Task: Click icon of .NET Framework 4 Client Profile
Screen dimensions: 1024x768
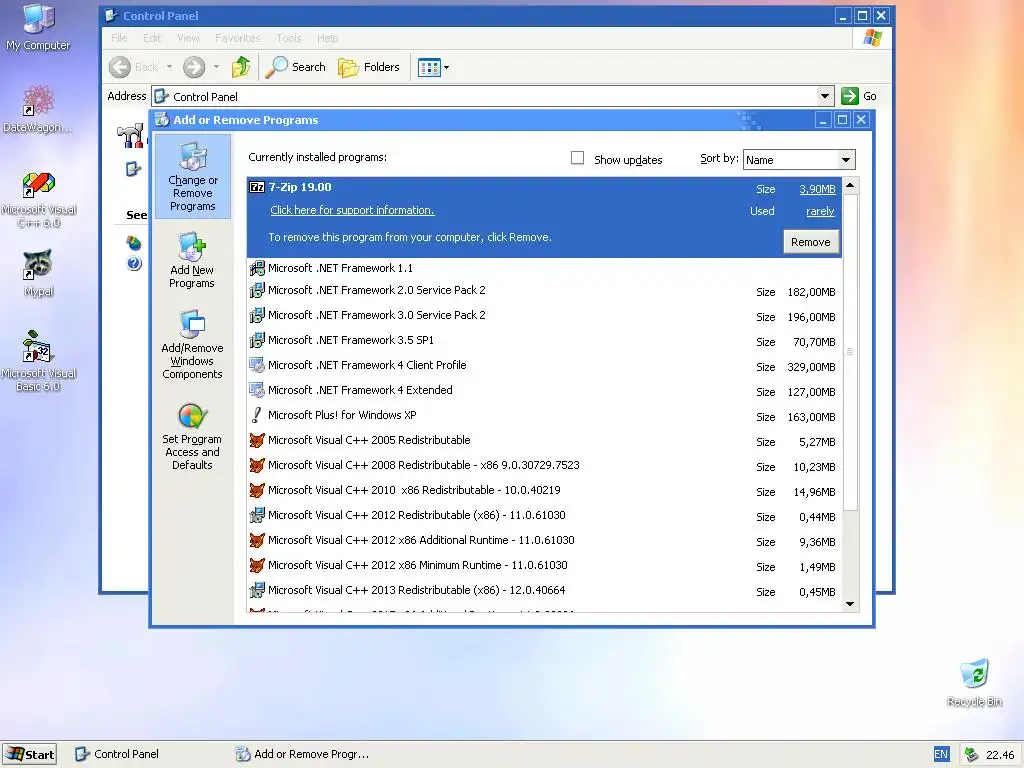Action: 257,365
